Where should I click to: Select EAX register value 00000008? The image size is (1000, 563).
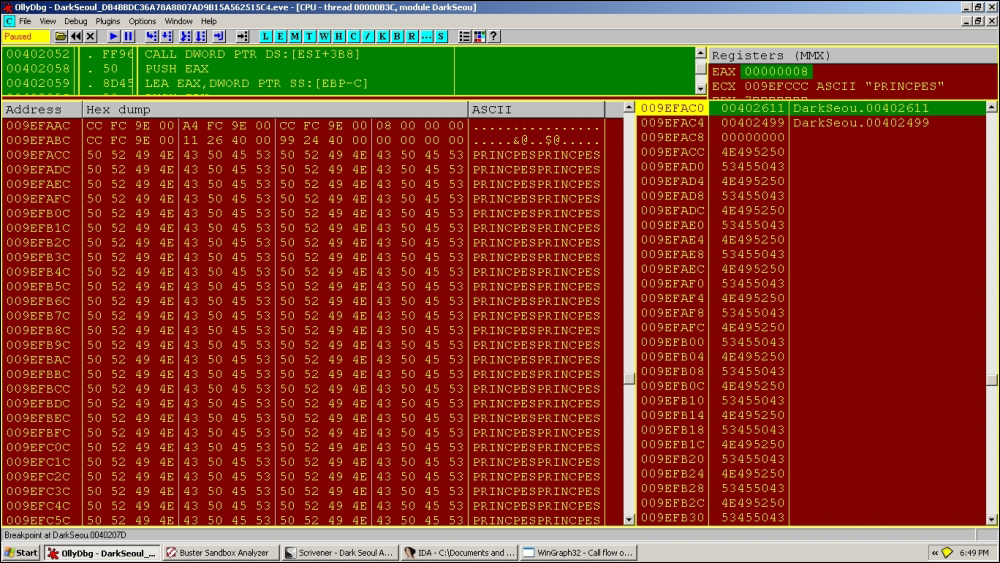(776, 72)
